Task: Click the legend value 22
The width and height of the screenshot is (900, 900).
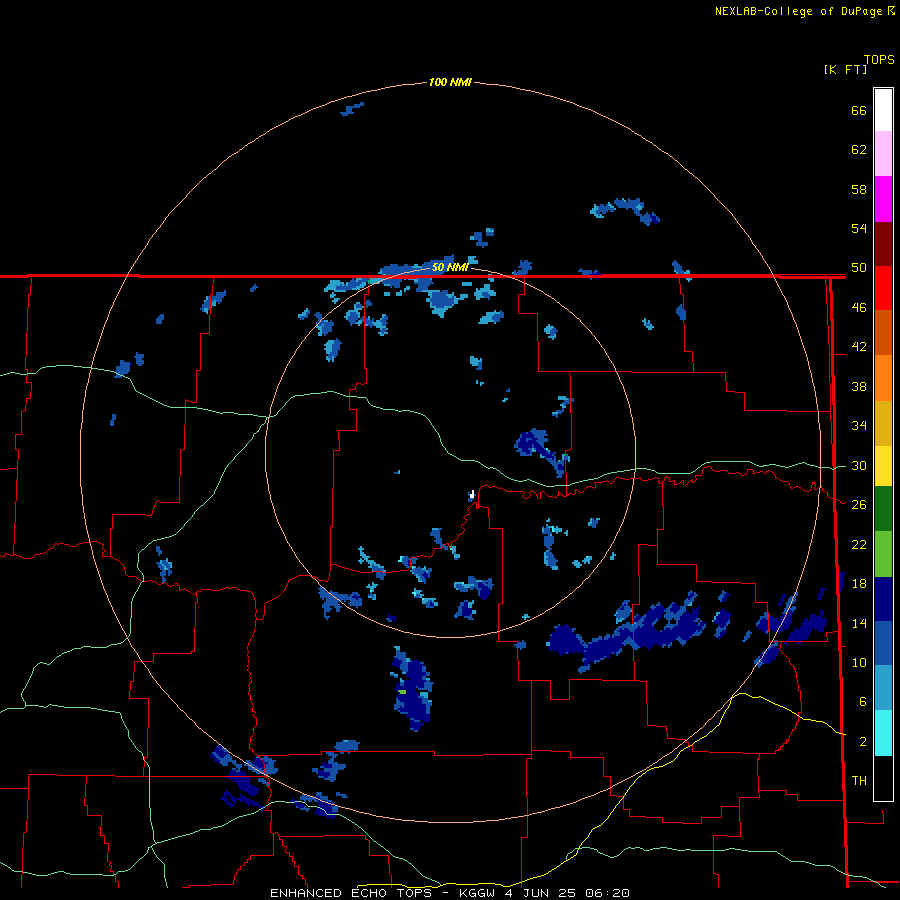Action: click(859, 544)
